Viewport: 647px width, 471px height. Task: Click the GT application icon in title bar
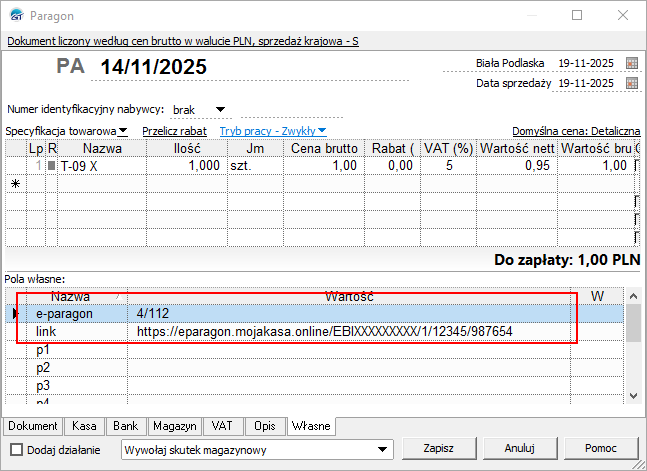pyautogui.click(x=13, y=16)
